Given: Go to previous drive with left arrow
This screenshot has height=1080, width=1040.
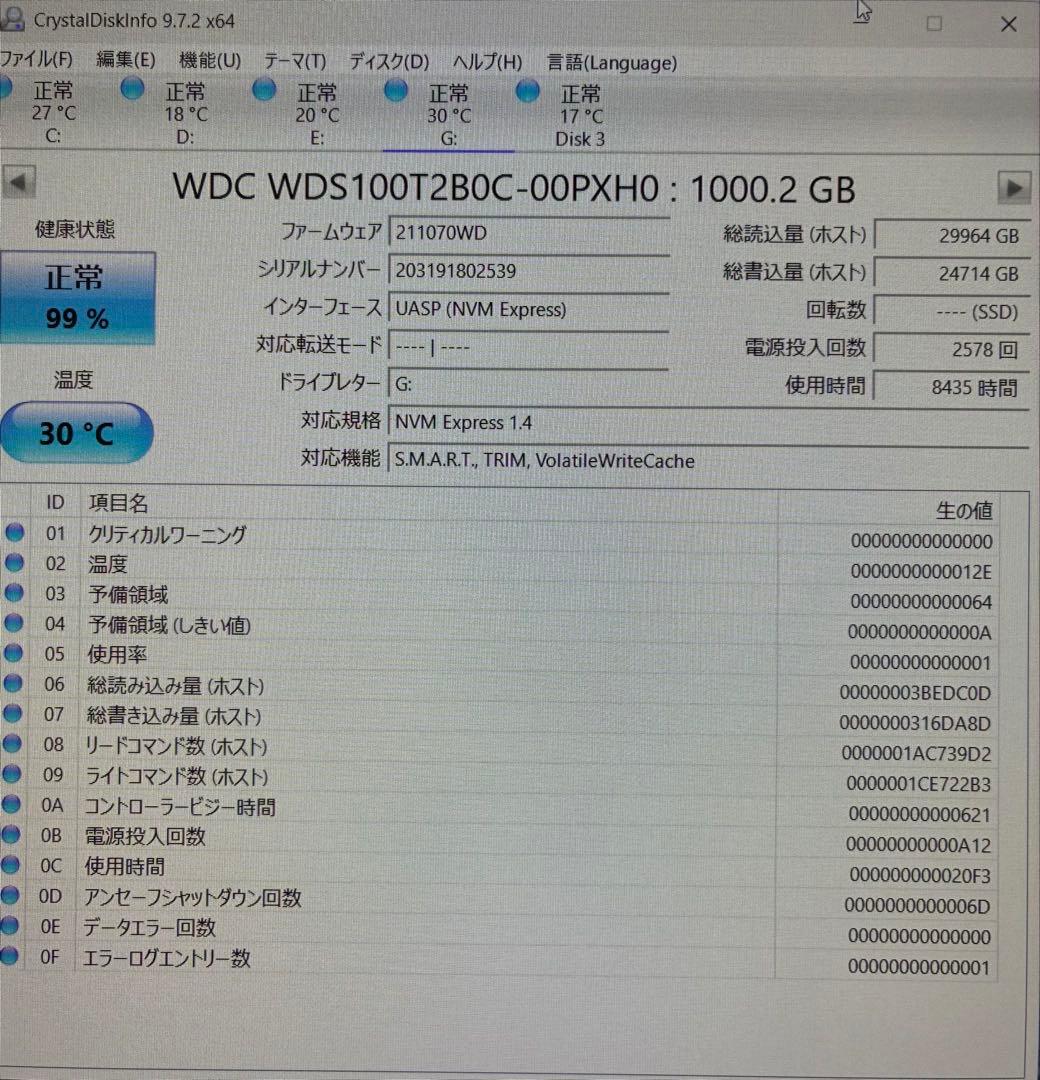Looking at the screenshot, I should pos(18,181).
